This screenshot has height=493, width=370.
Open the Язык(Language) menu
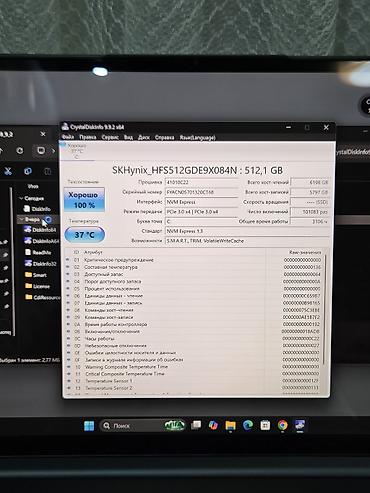[x=197, y=137]
